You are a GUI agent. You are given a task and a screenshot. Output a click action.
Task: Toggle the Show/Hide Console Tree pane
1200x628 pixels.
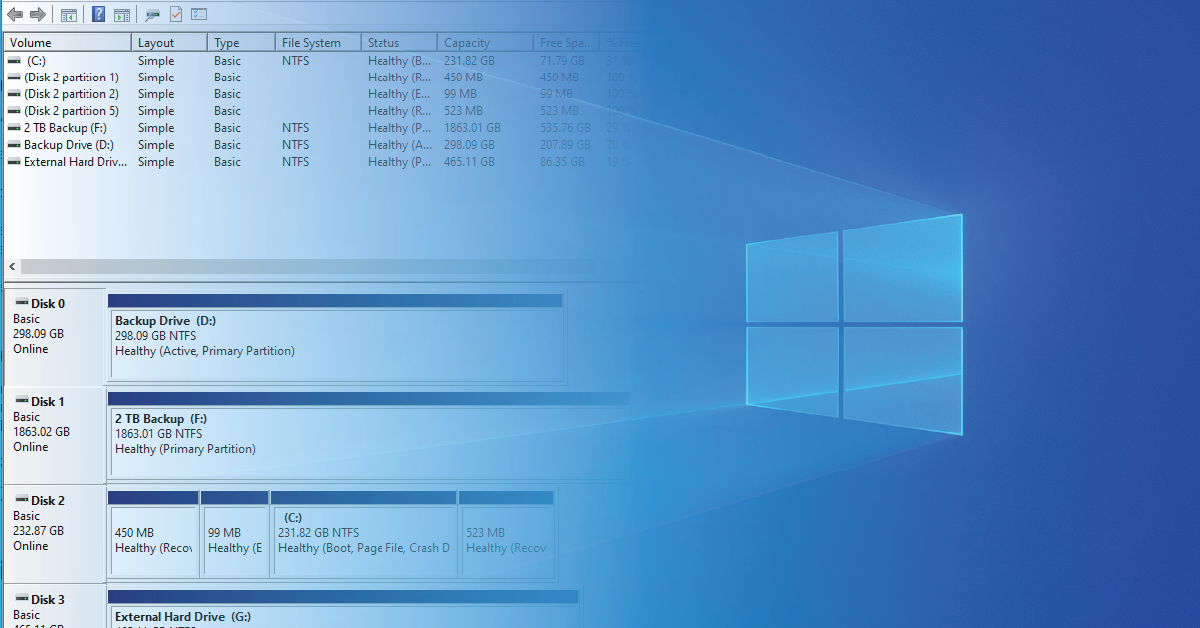pyautogui.click(x=68, y=13)
